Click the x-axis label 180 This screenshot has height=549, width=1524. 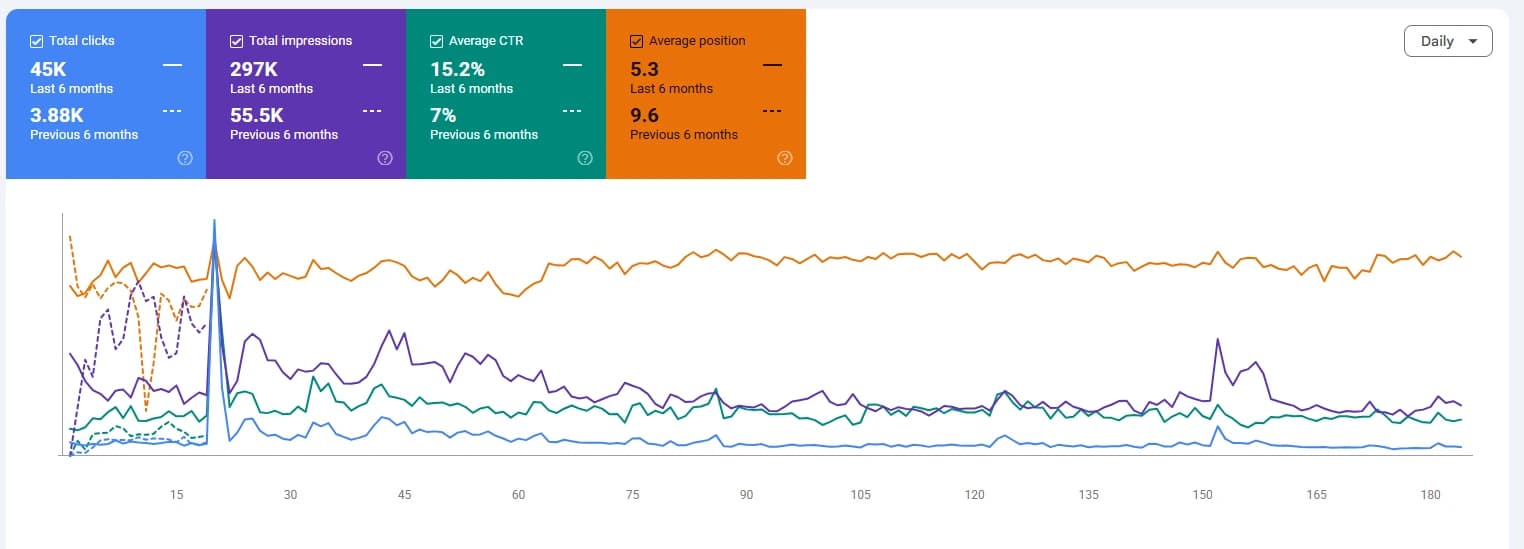1430,495
